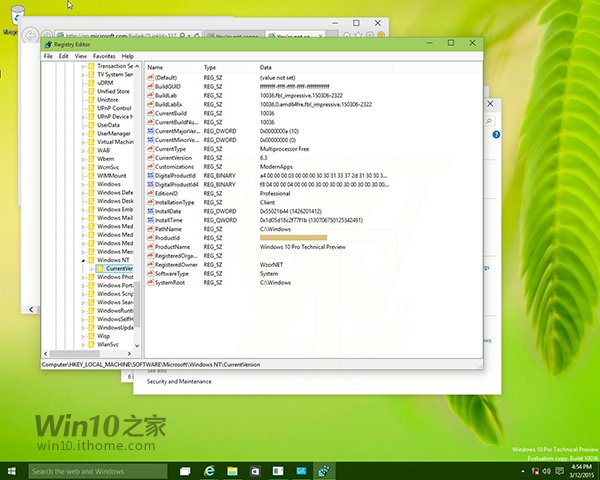Select the Customizations value icon
The image size is (600, 480).
[x=150, y=167]
